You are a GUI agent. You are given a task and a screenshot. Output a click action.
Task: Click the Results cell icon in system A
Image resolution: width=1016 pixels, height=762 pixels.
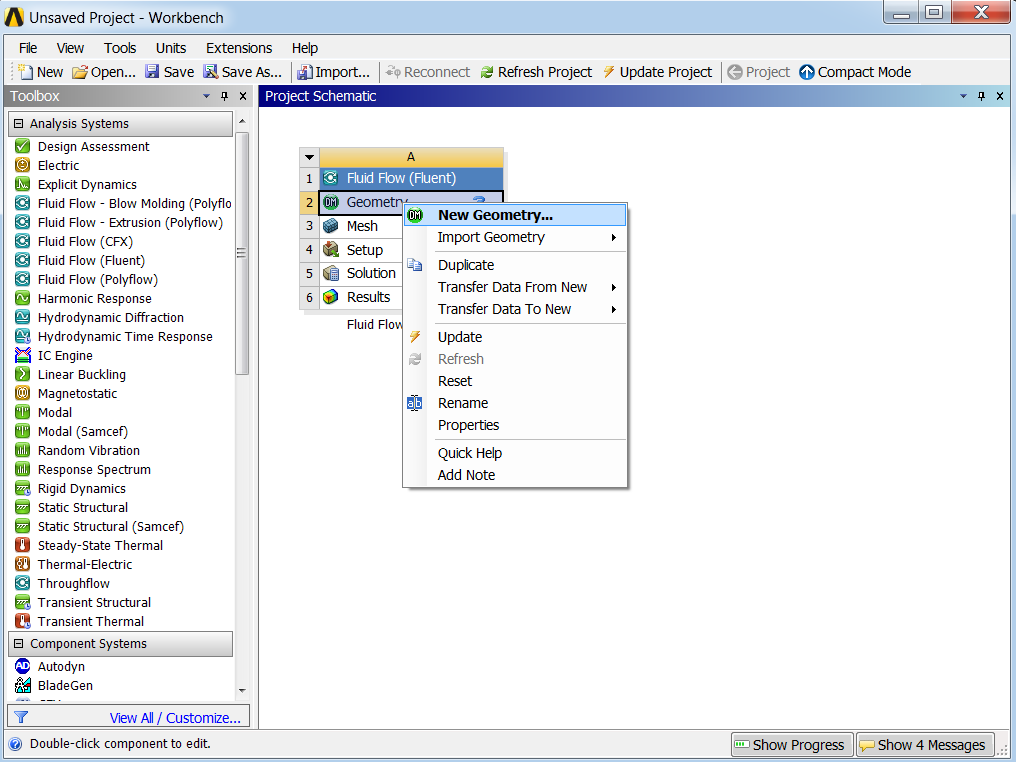click(331, 297)
